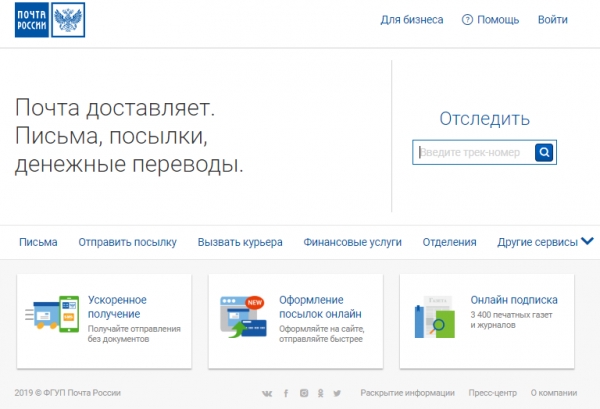Screen dimensions: 600x409
Task: Click '2019 © ФГУП Почта России' text
Action: tap(68, 393)
